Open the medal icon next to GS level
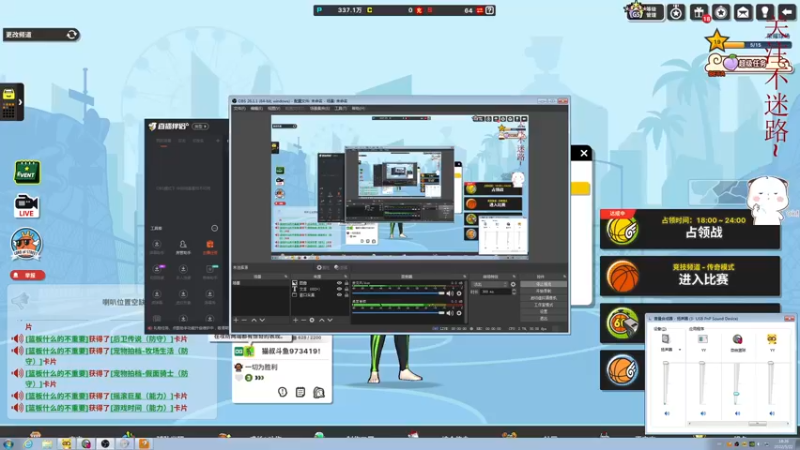 (x=676, y=12)
